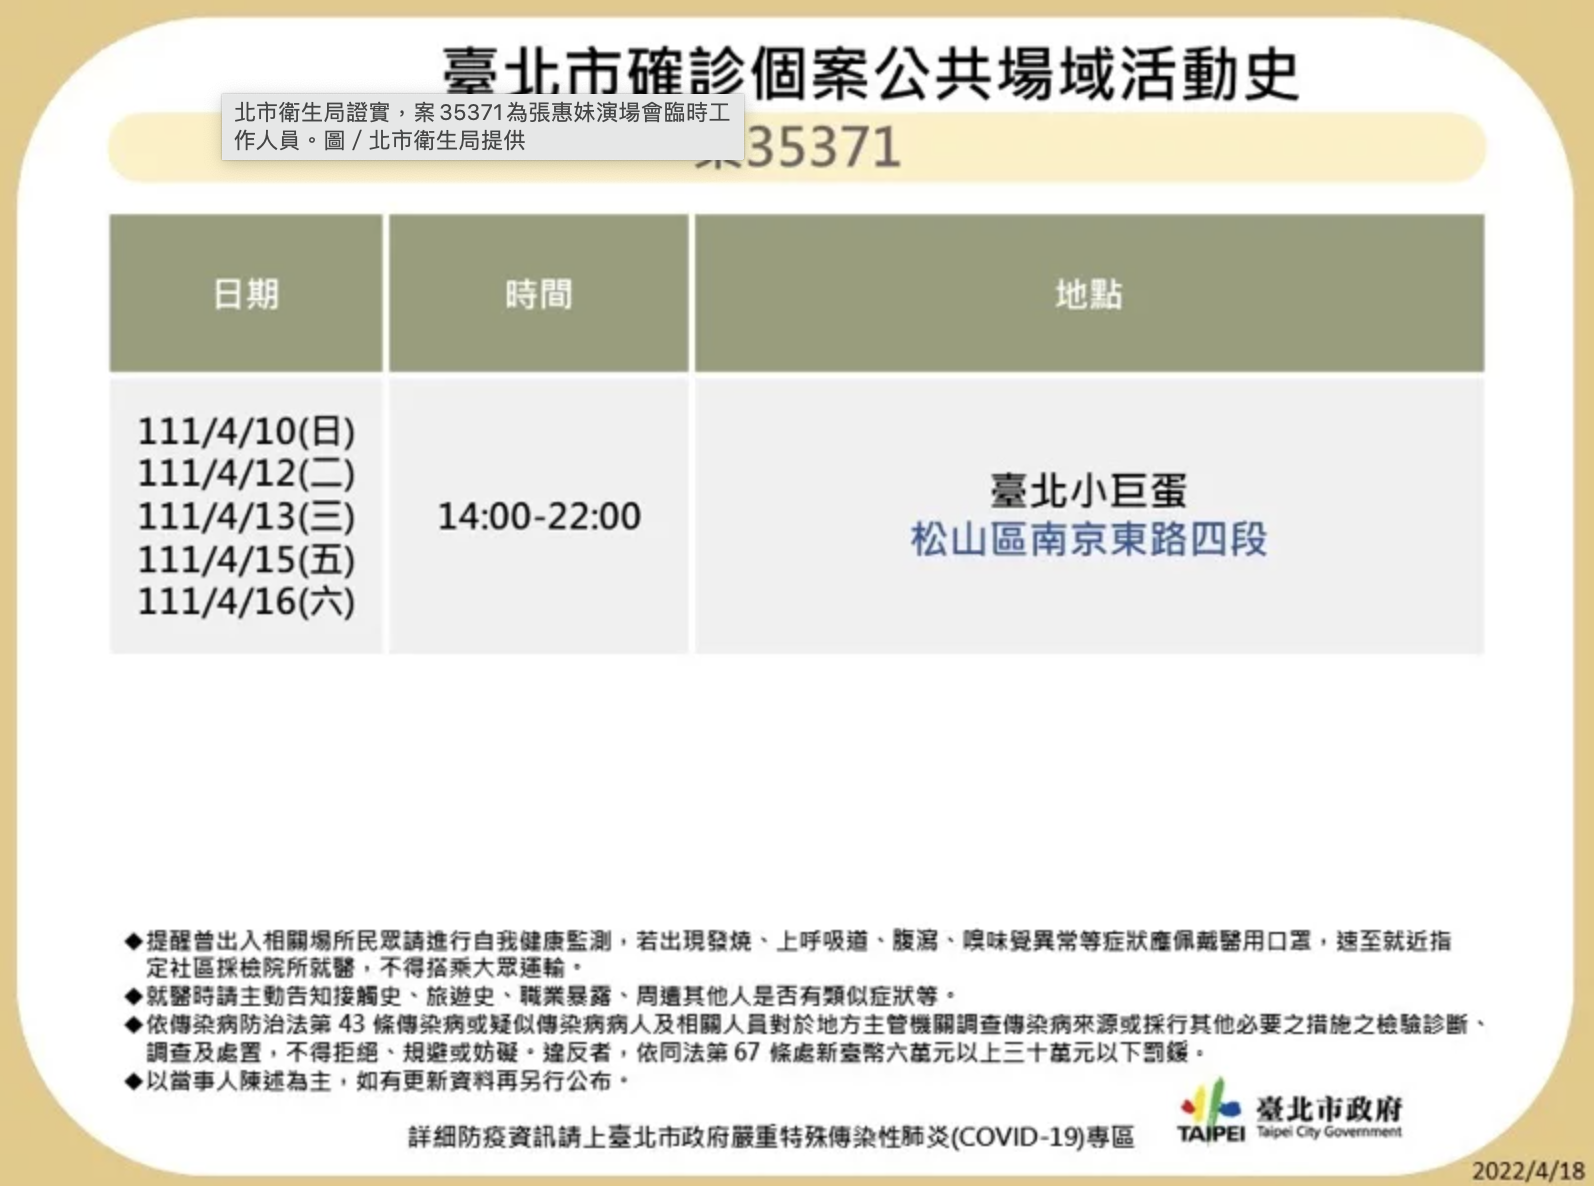Click the tooltip caption about 案35371

[x=482, y=126]
